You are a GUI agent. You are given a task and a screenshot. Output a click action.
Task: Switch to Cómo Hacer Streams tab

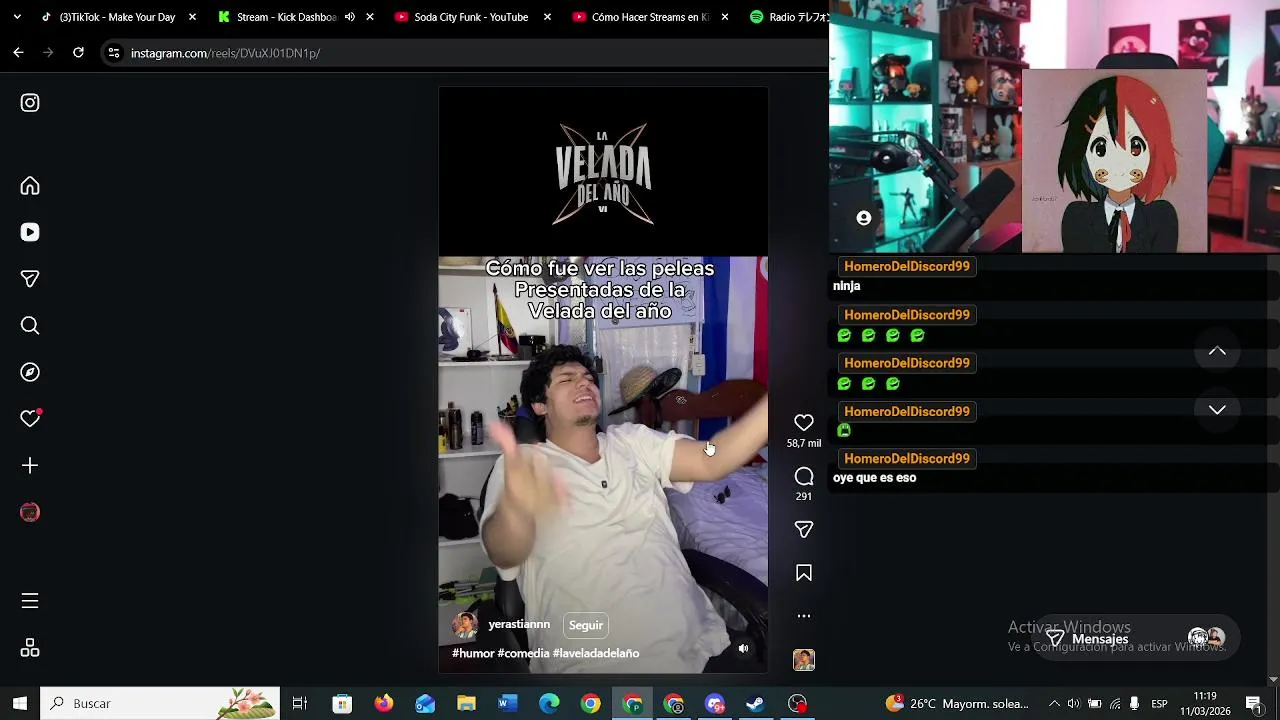click(650, 17)
